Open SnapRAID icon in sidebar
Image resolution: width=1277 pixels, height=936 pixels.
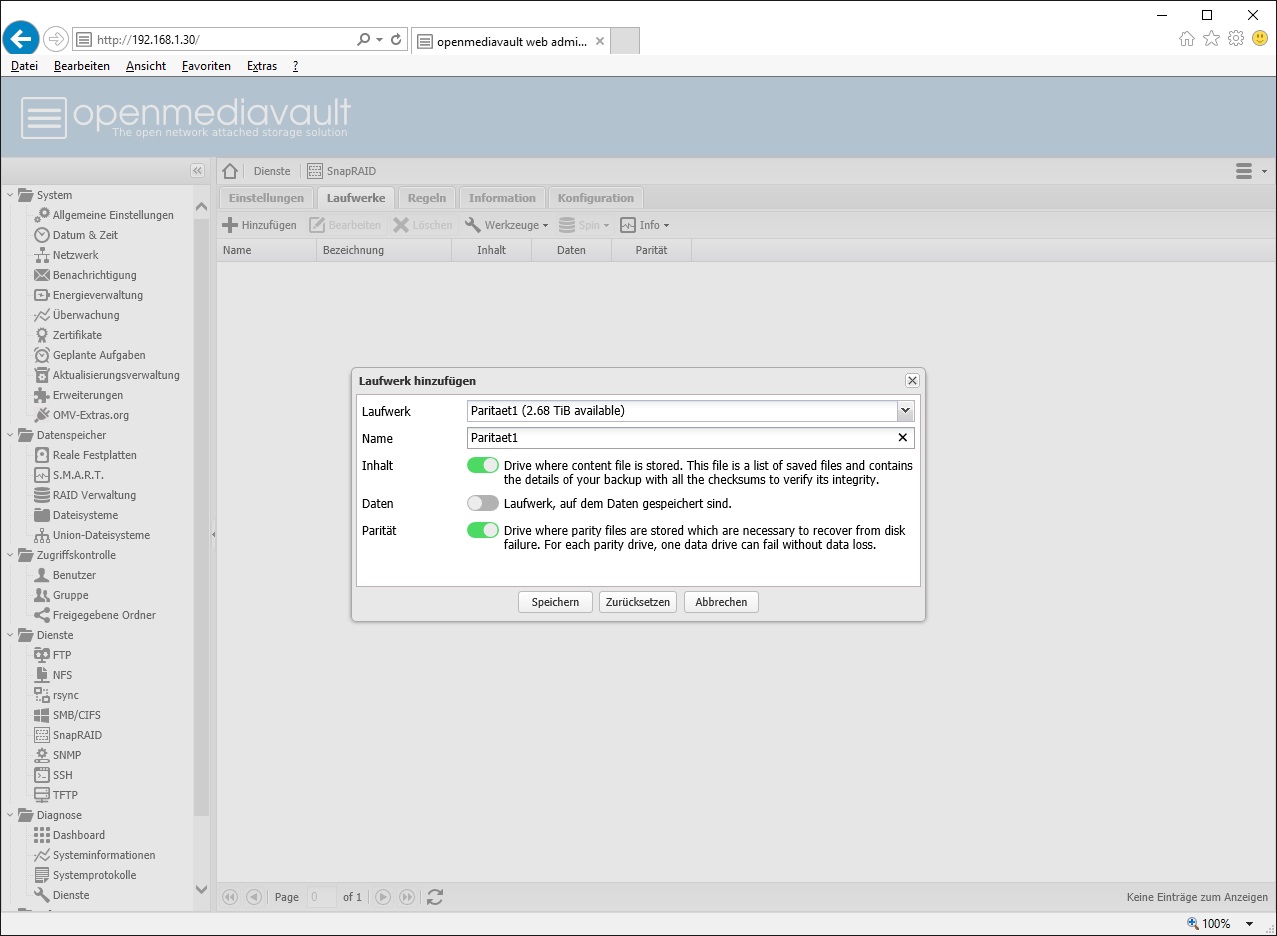42,735
